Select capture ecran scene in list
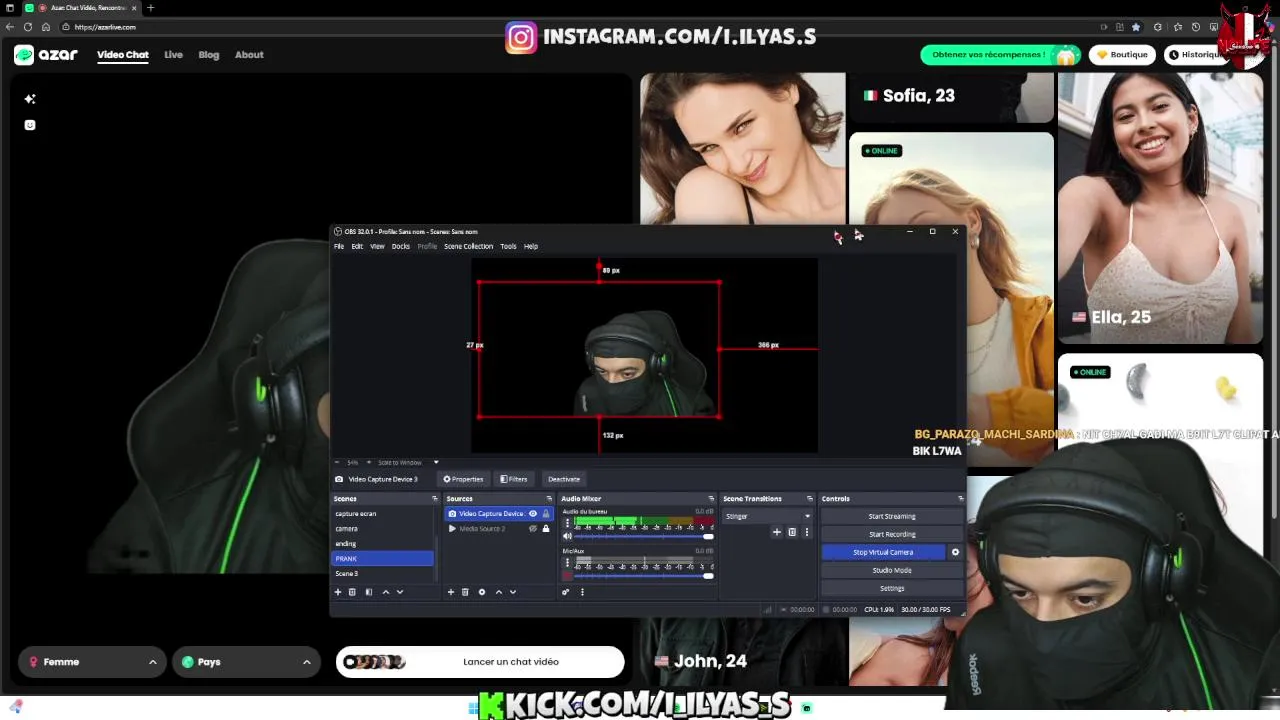1280x720 pixels. pos(383,514)
